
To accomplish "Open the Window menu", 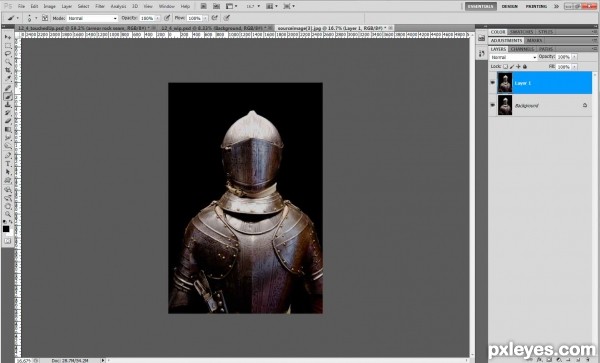I will [x=166, y=7].
